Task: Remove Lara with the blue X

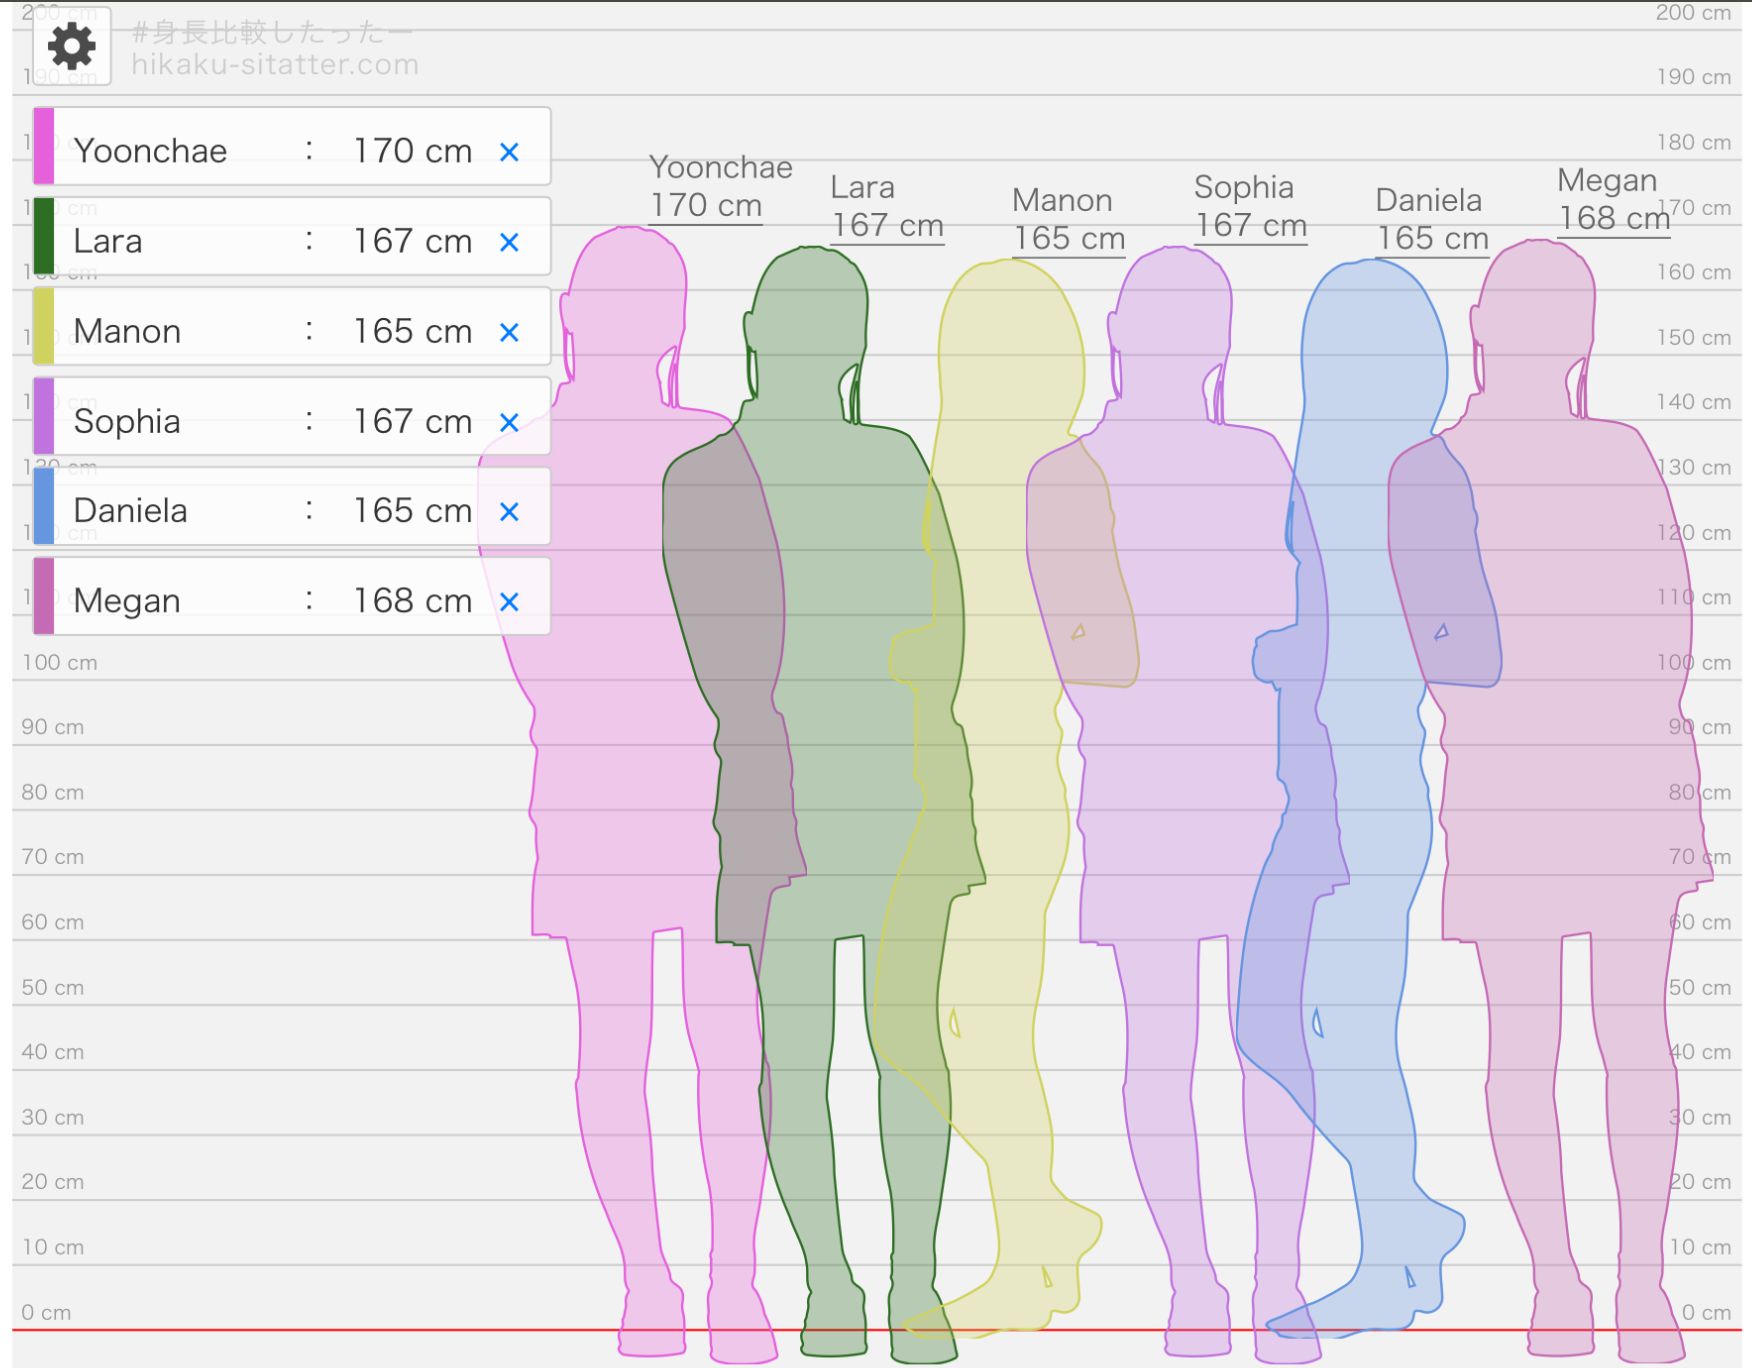Action: pyautogui.click(x=509, y=242)
